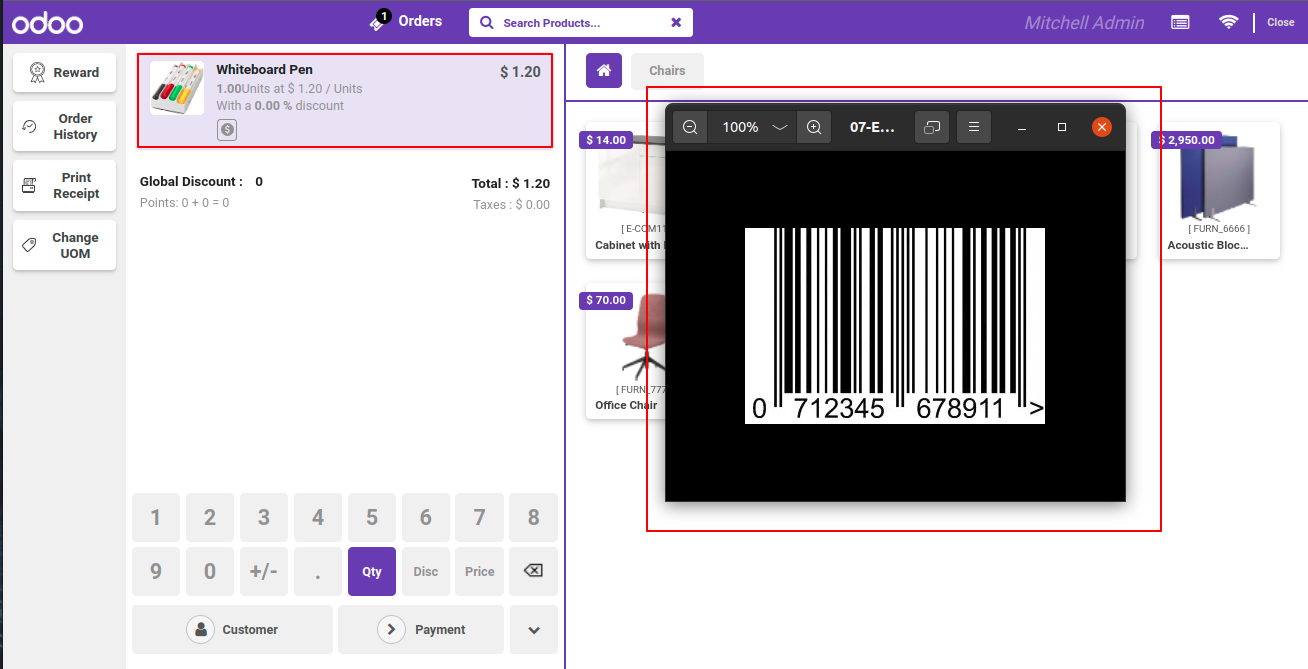Clear the product search with X
This screenshot has width=1308, height=669.
coord(676,22)
